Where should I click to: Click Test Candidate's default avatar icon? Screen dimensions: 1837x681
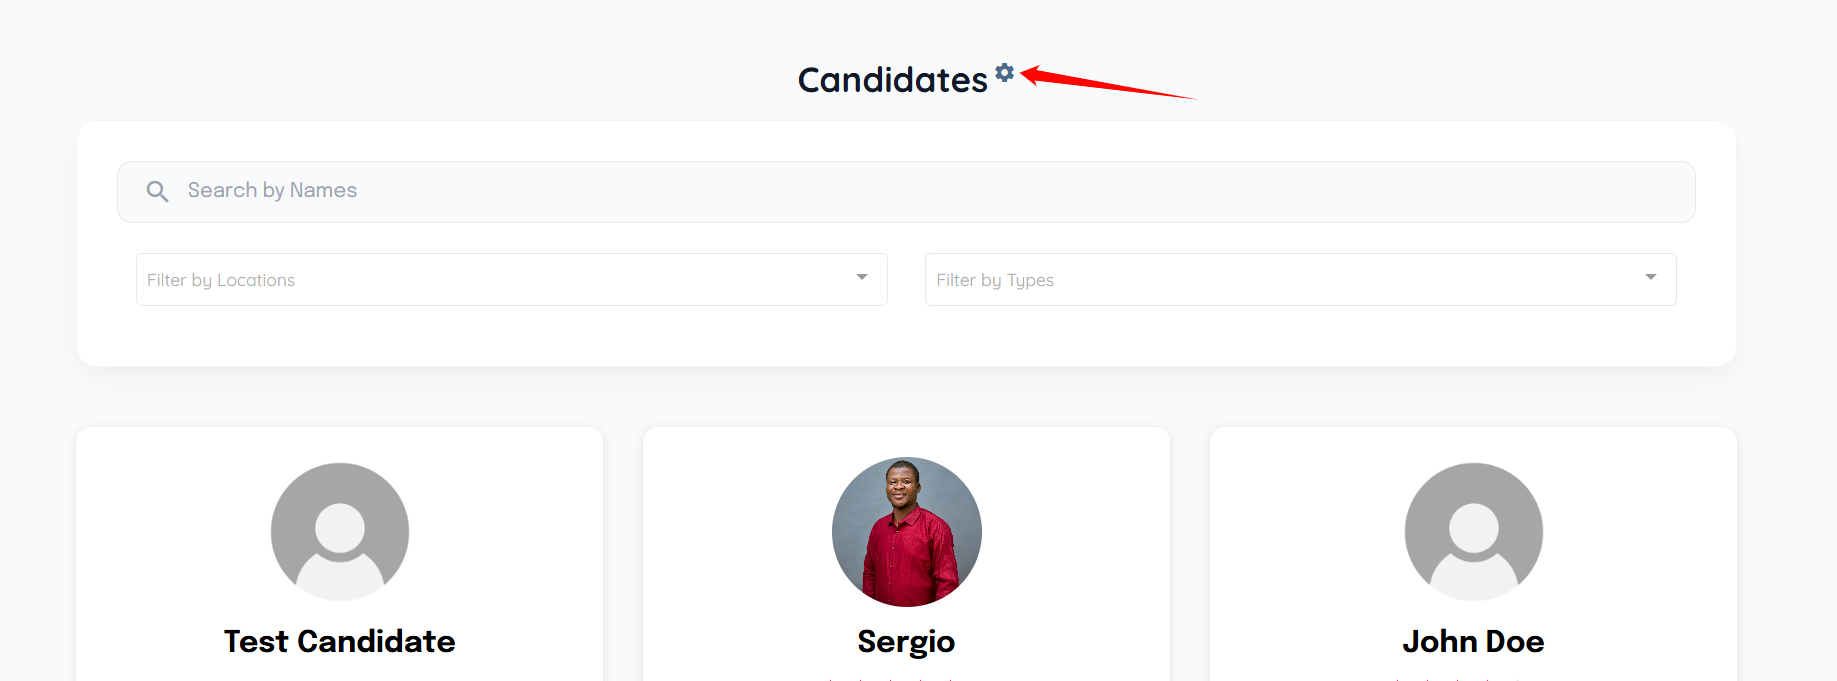coord(340,531)
